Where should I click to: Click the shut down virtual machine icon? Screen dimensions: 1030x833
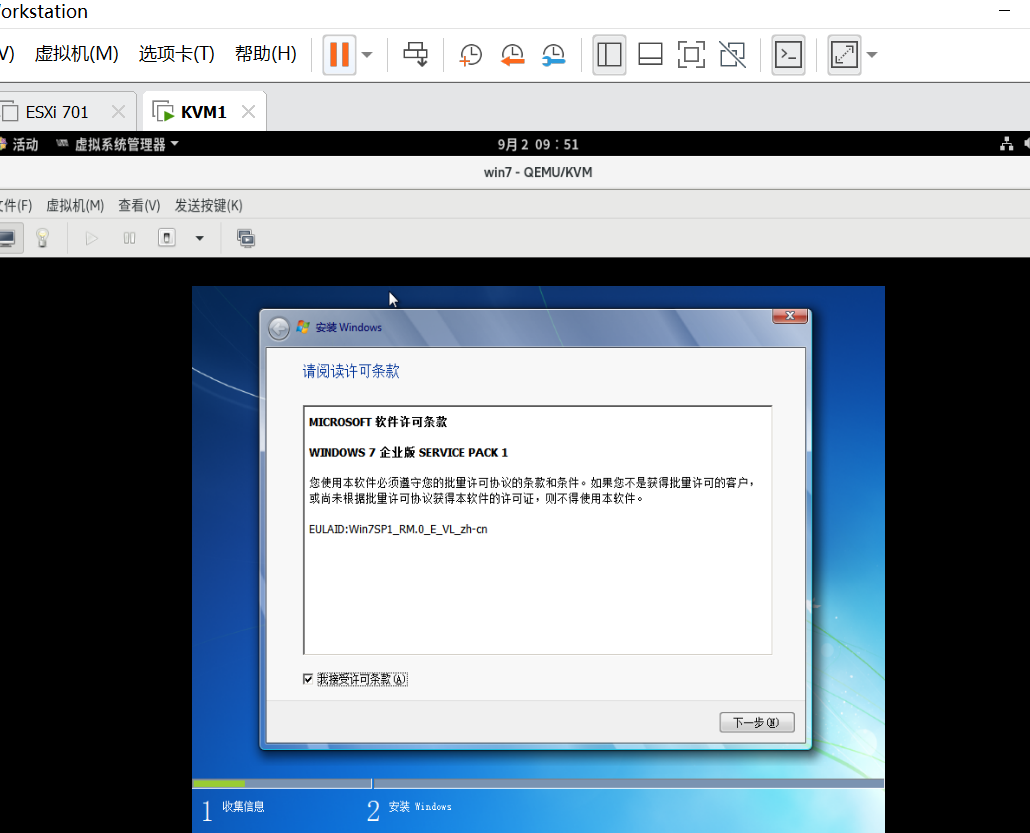pyautogui.click(x=167, y=238)
